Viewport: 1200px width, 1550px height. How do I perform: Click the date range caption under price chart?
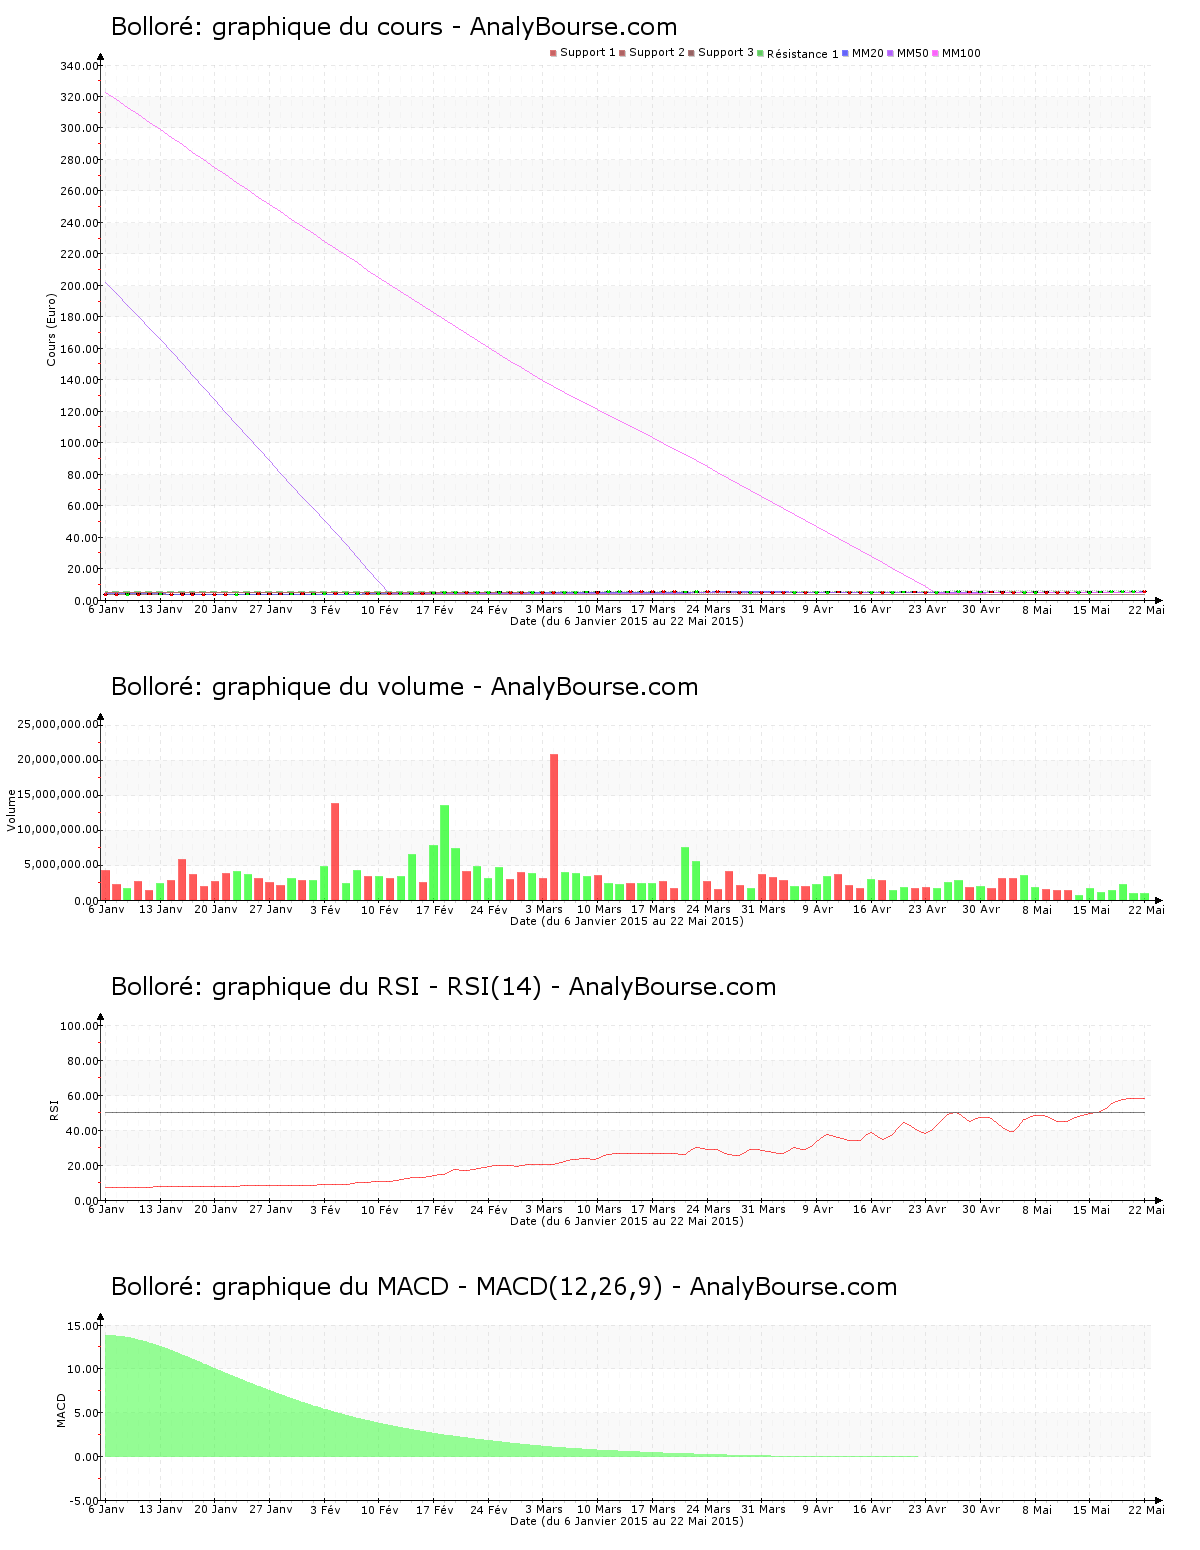(x=627, y=621)
